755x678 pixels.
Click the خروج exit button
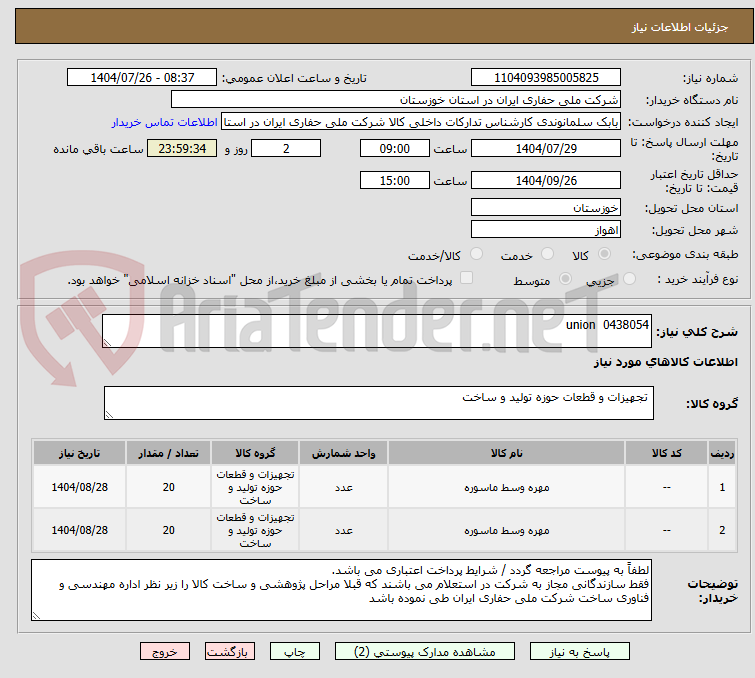coord(165,652)
